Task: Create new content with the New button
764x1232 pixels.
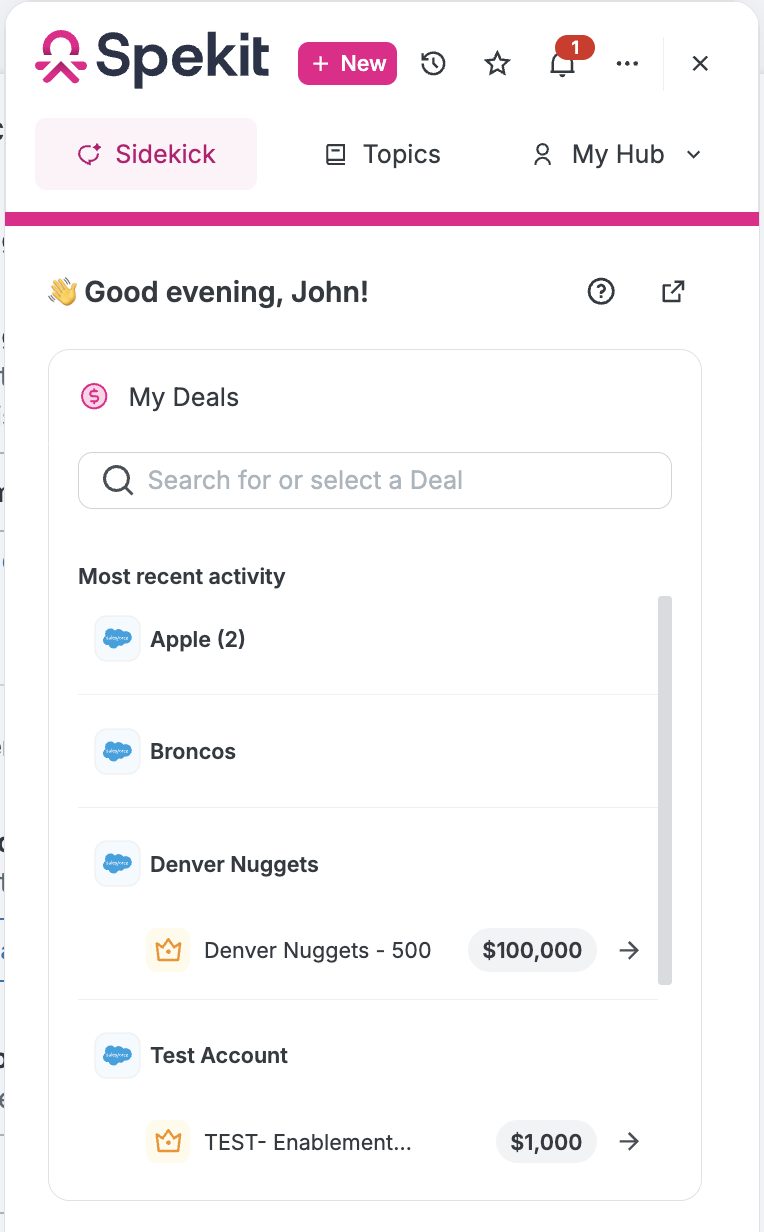Action: tap(348, 63)
